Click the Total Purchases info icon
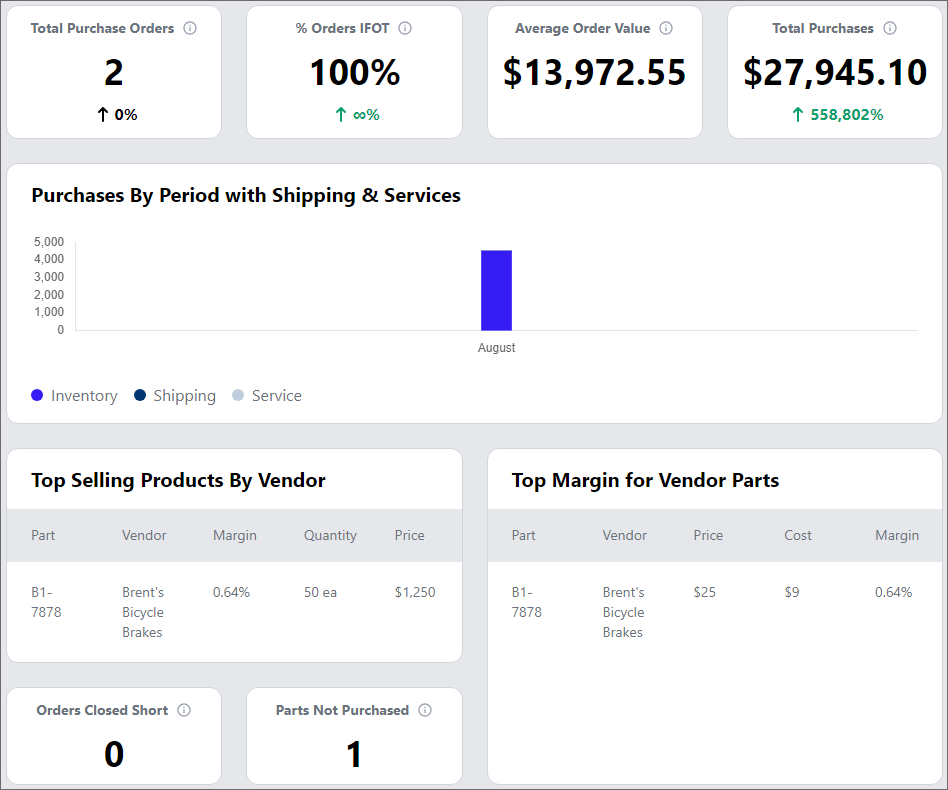The height and width of the screenshot is (790, 948). click(x=890, y=29)
